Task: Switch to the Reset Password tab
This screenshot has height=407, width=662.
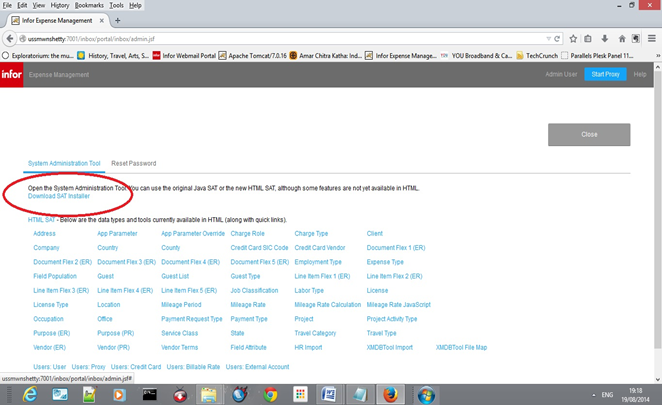Action: (133, 163)
